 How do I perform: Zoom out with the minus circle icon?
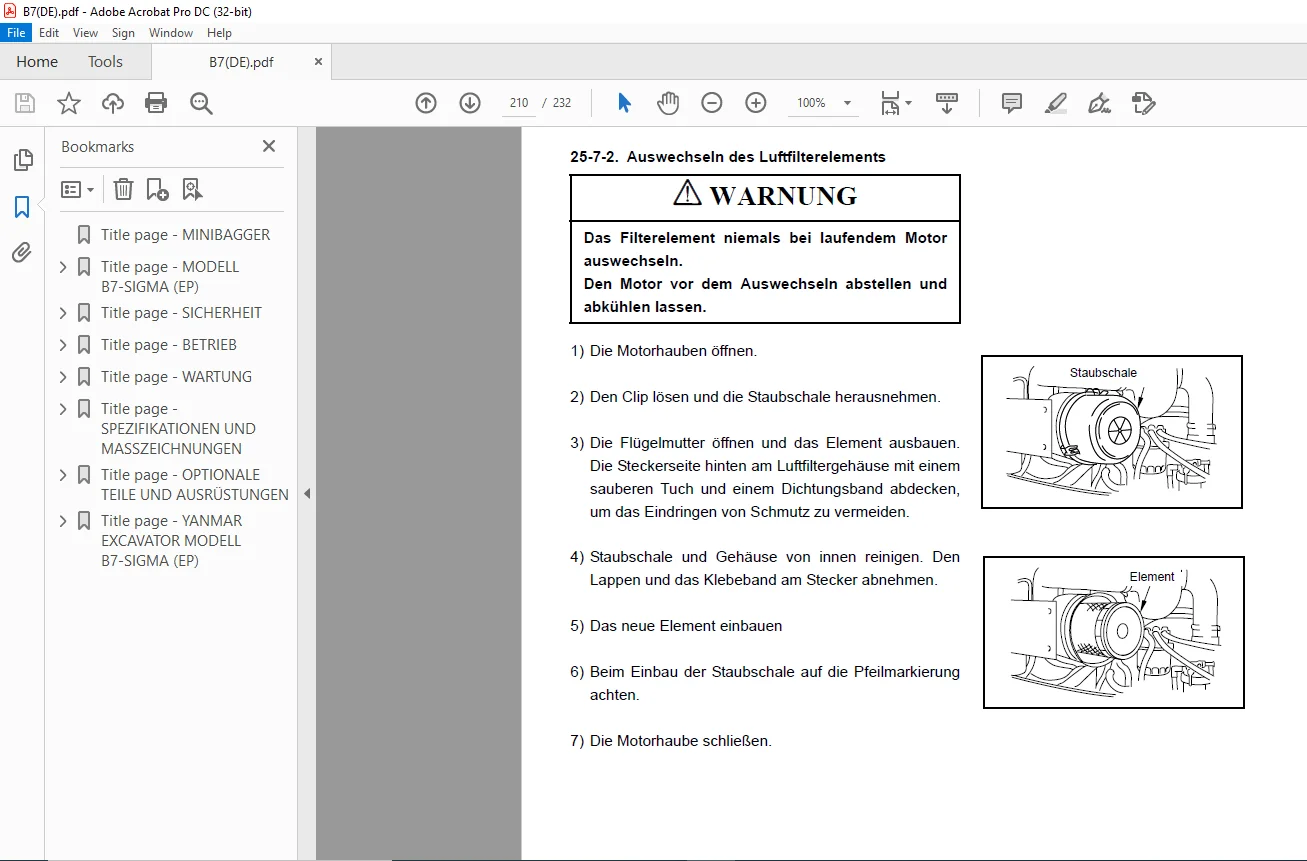(712, 103)
